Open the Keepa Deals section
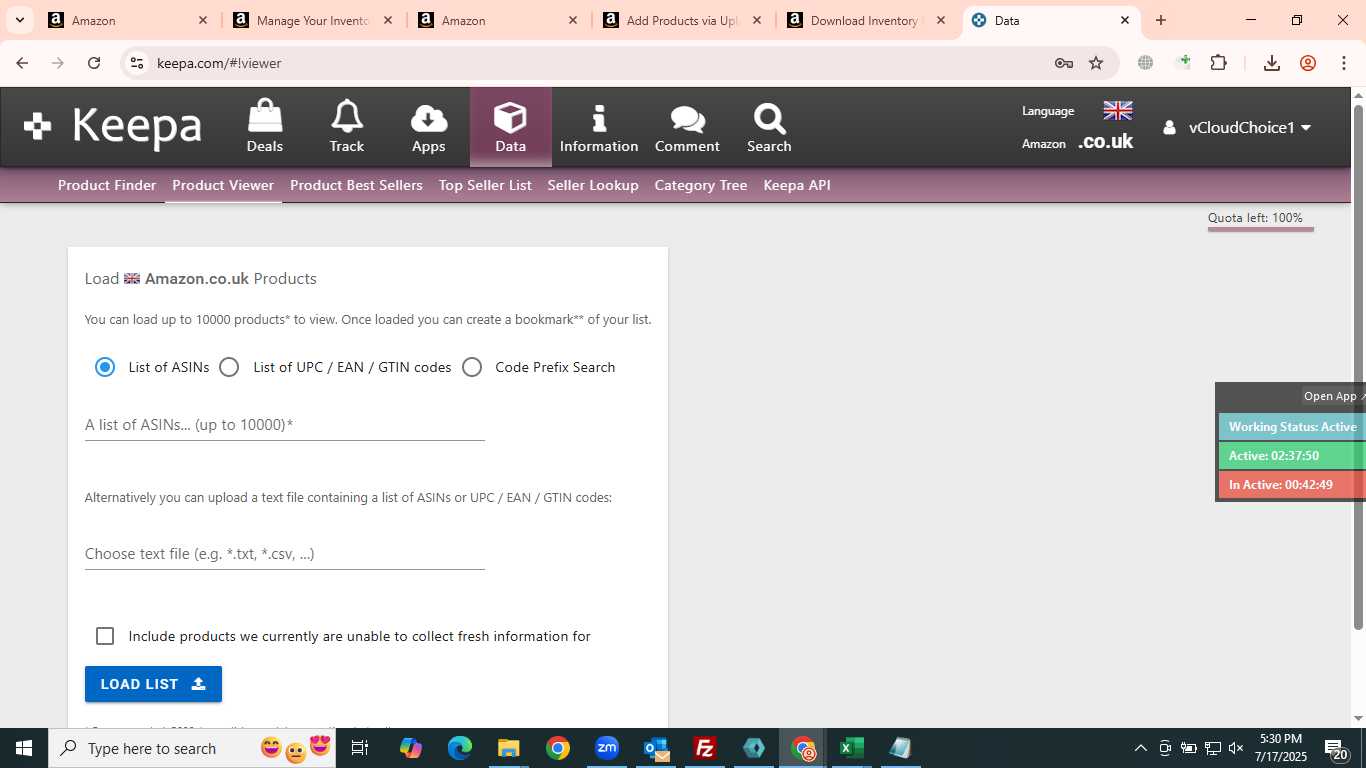The image size is (1366, 768). click(x=265, y=127)
